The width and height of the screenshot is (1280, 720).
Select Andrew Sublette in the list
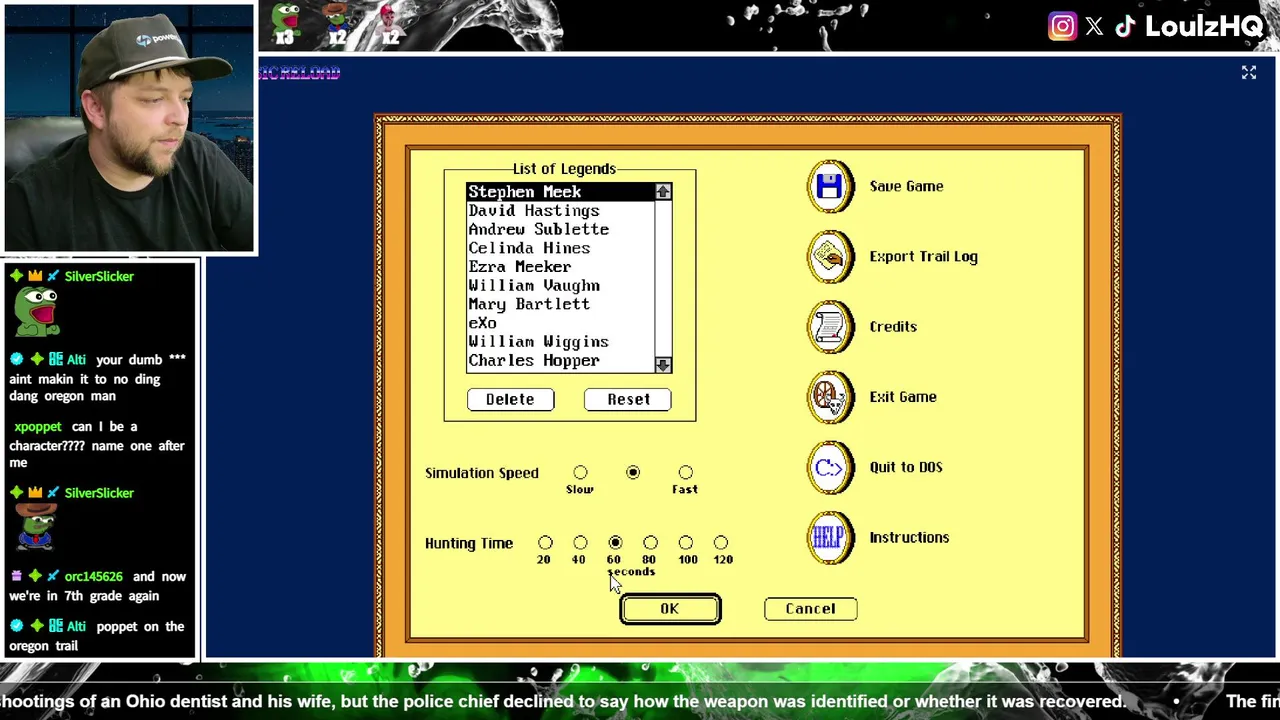tap(561, 229)
